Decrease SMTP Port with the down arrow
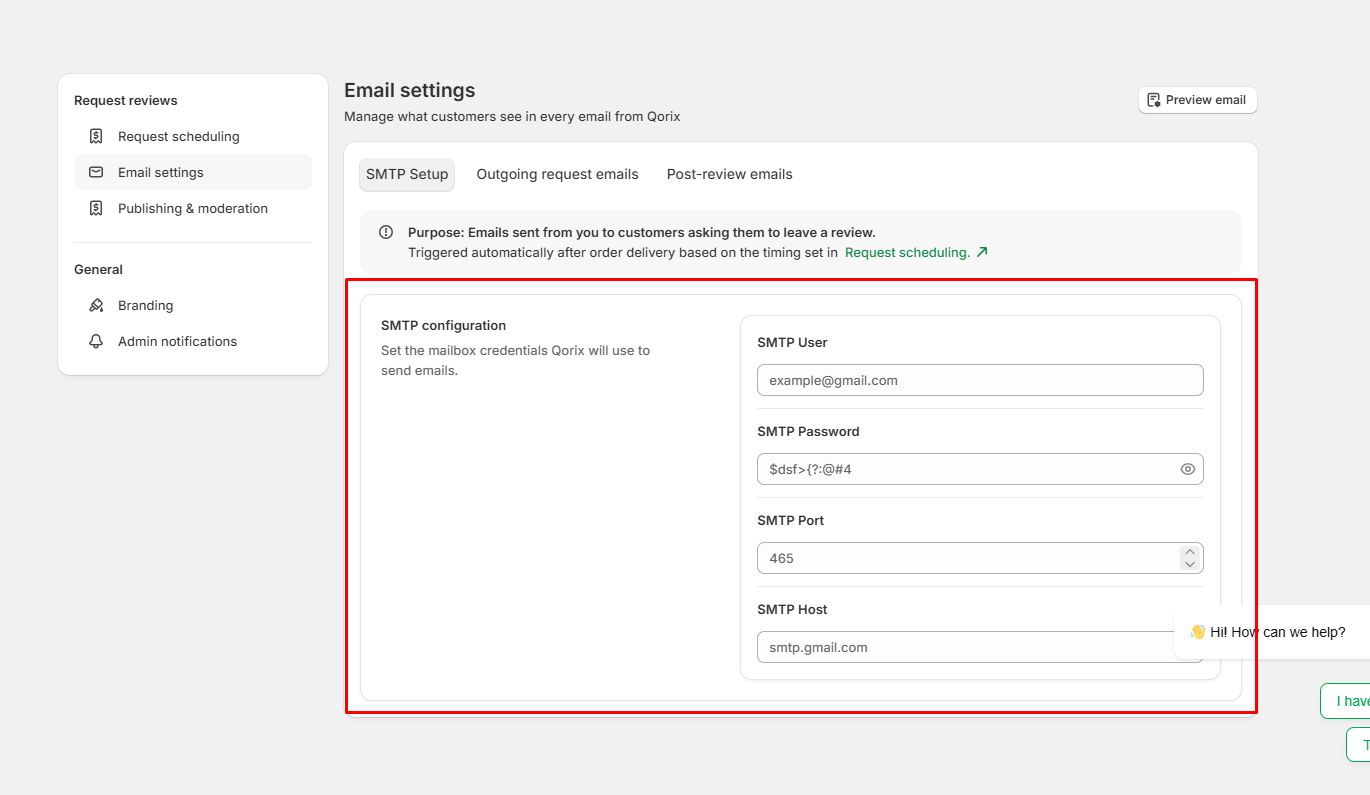This screenshot has width=1370, height=795. [x=1189, y=565]
